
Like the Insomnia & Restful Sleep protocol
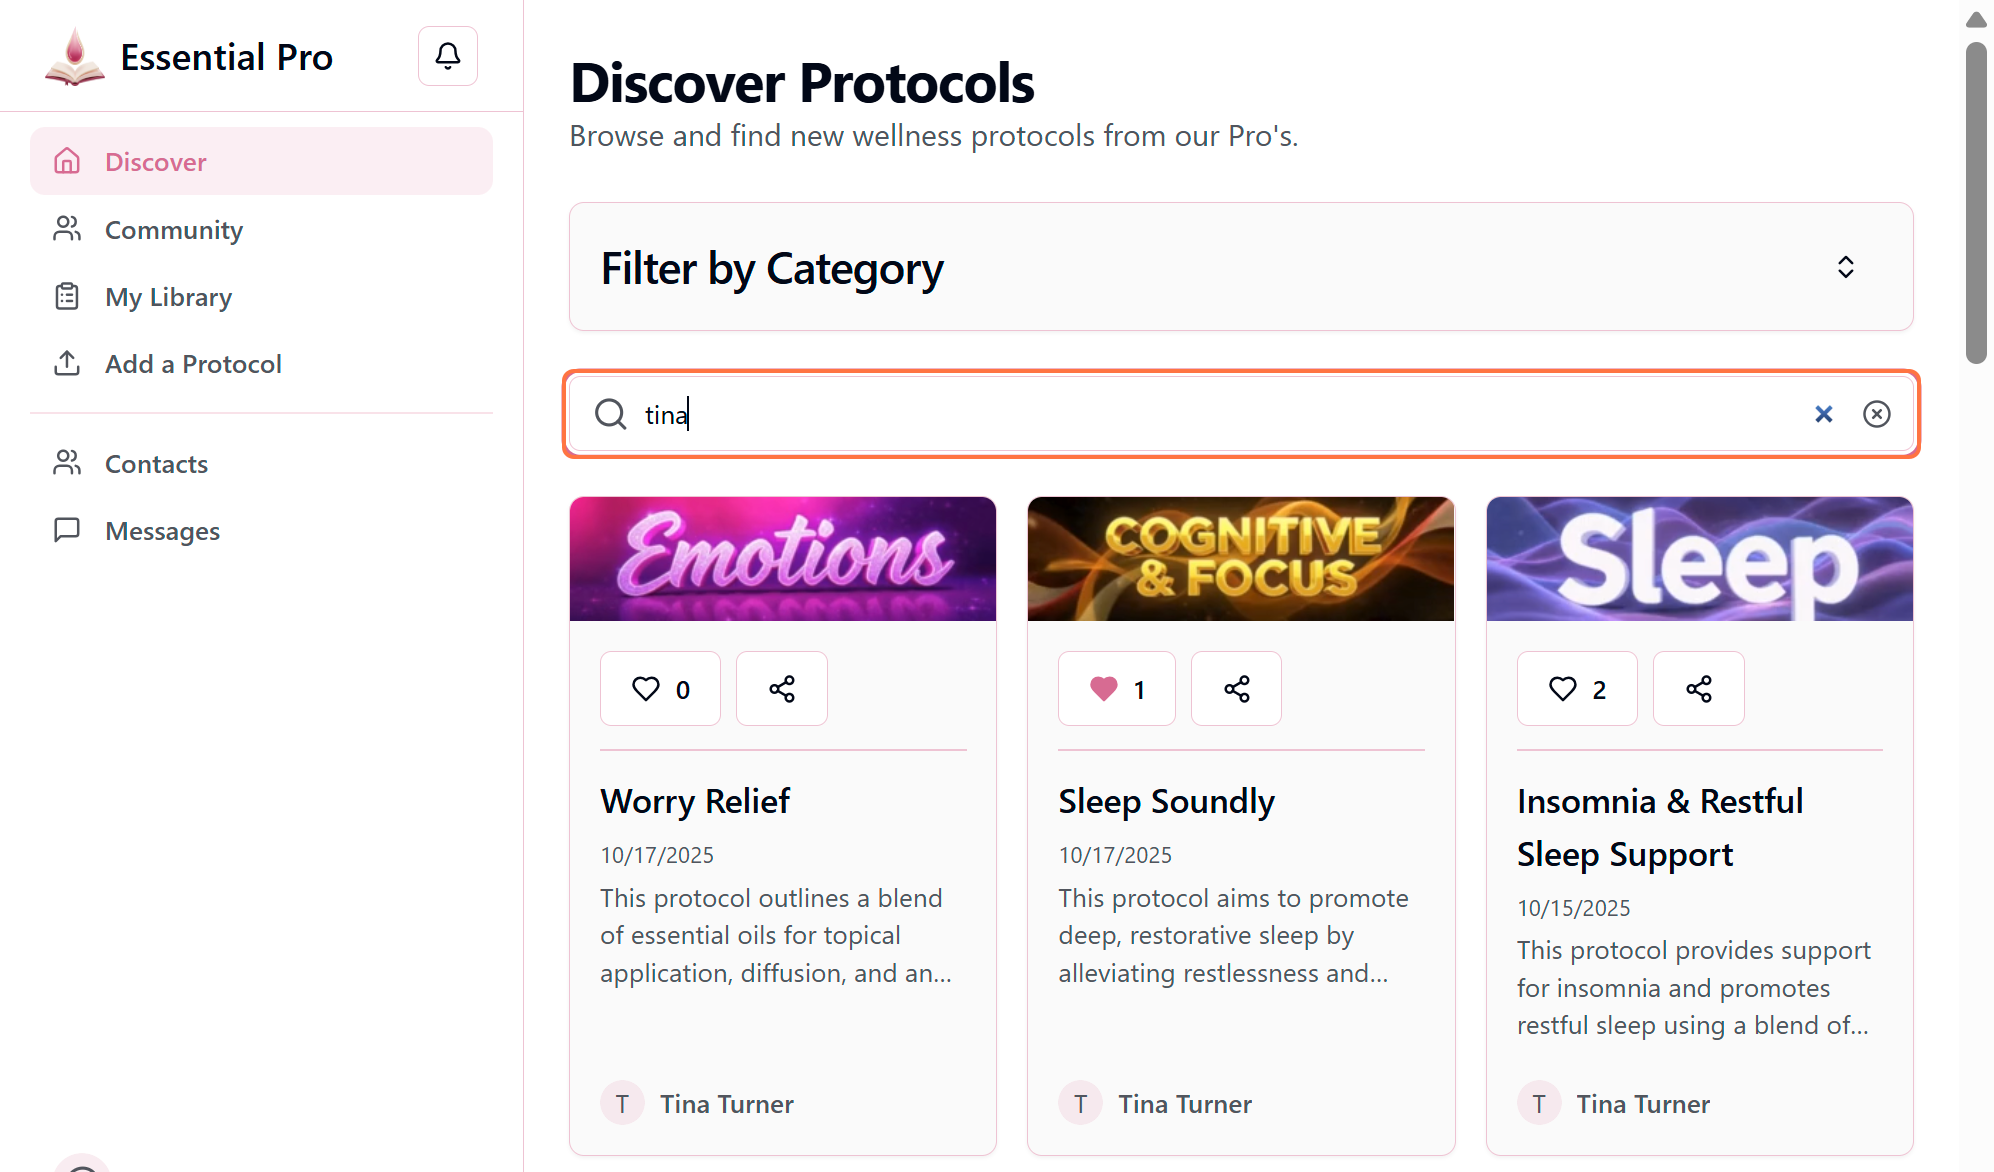pyautogui.click(x=1576, y=689)
